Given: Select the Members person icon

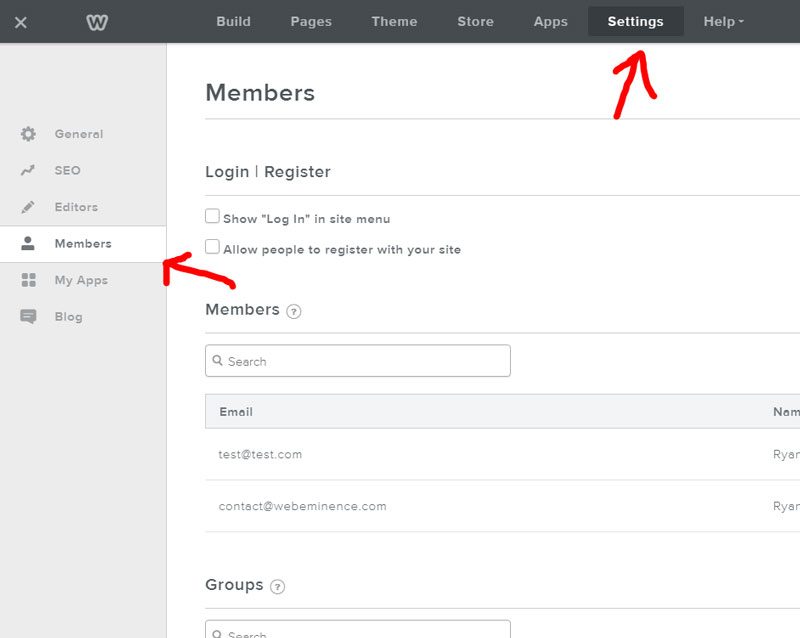Looking at the screenshot, I should [29, 243].
